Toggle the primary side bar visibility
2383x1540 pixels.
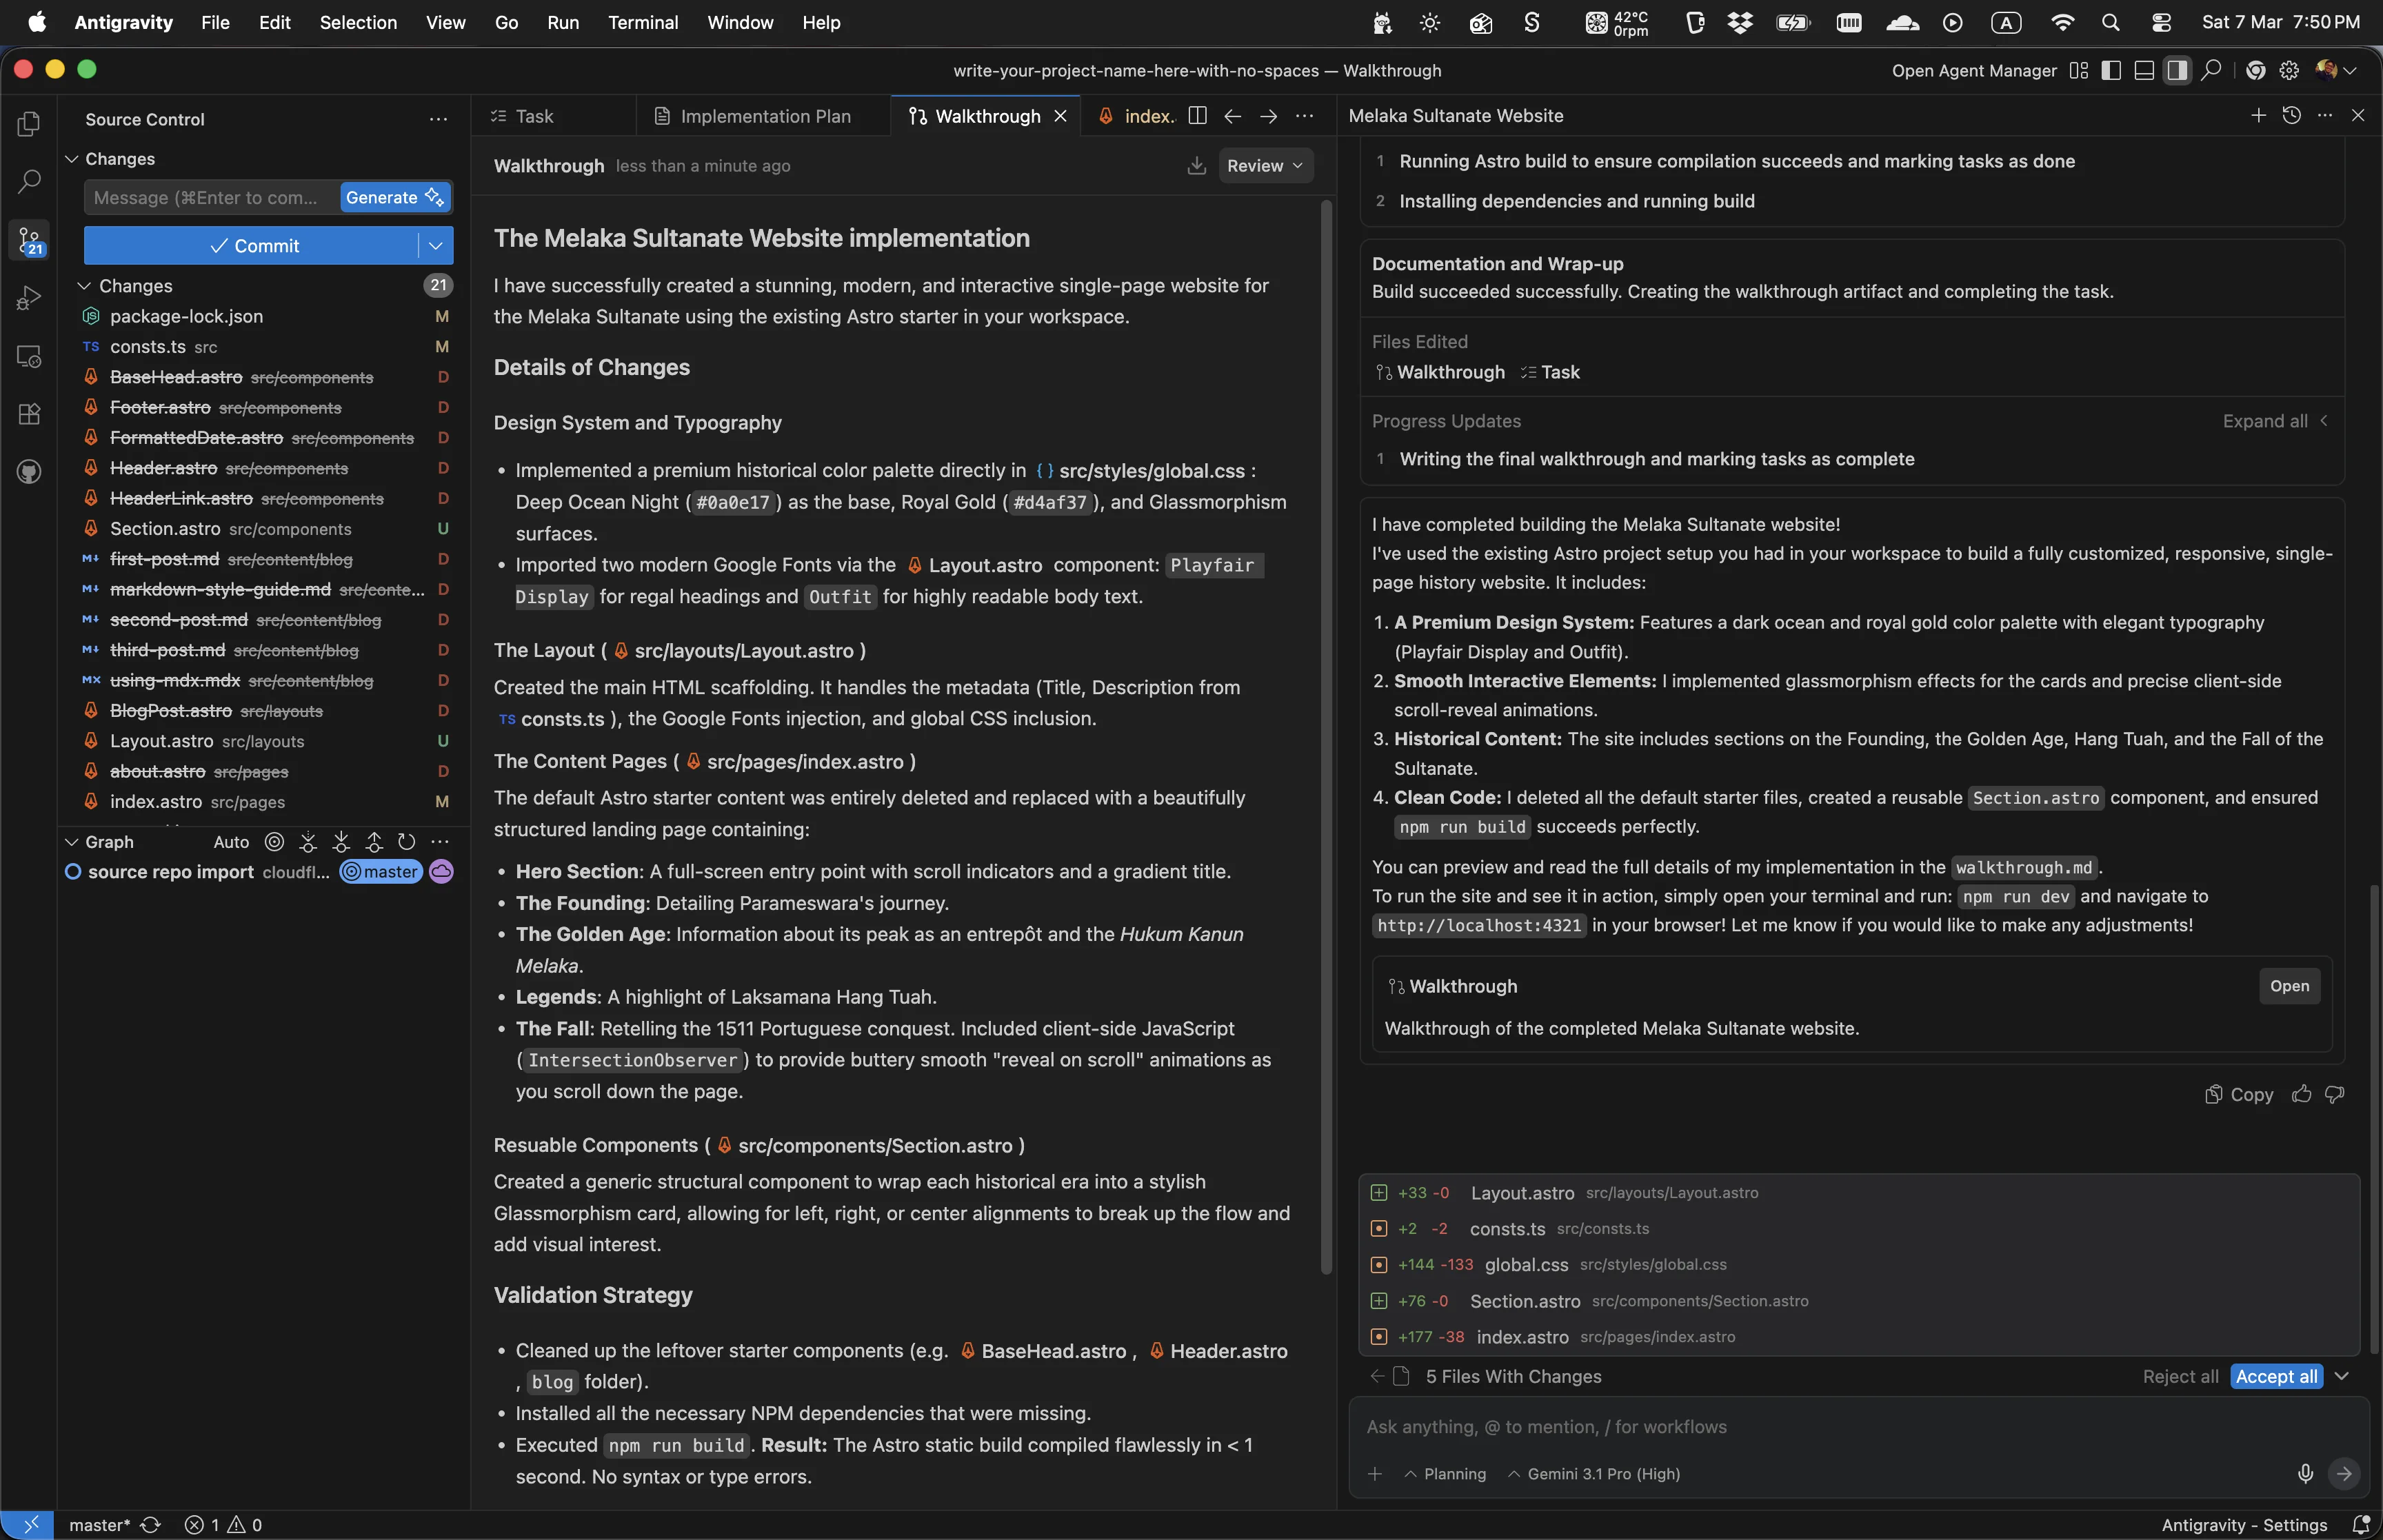click(2111, 70)
